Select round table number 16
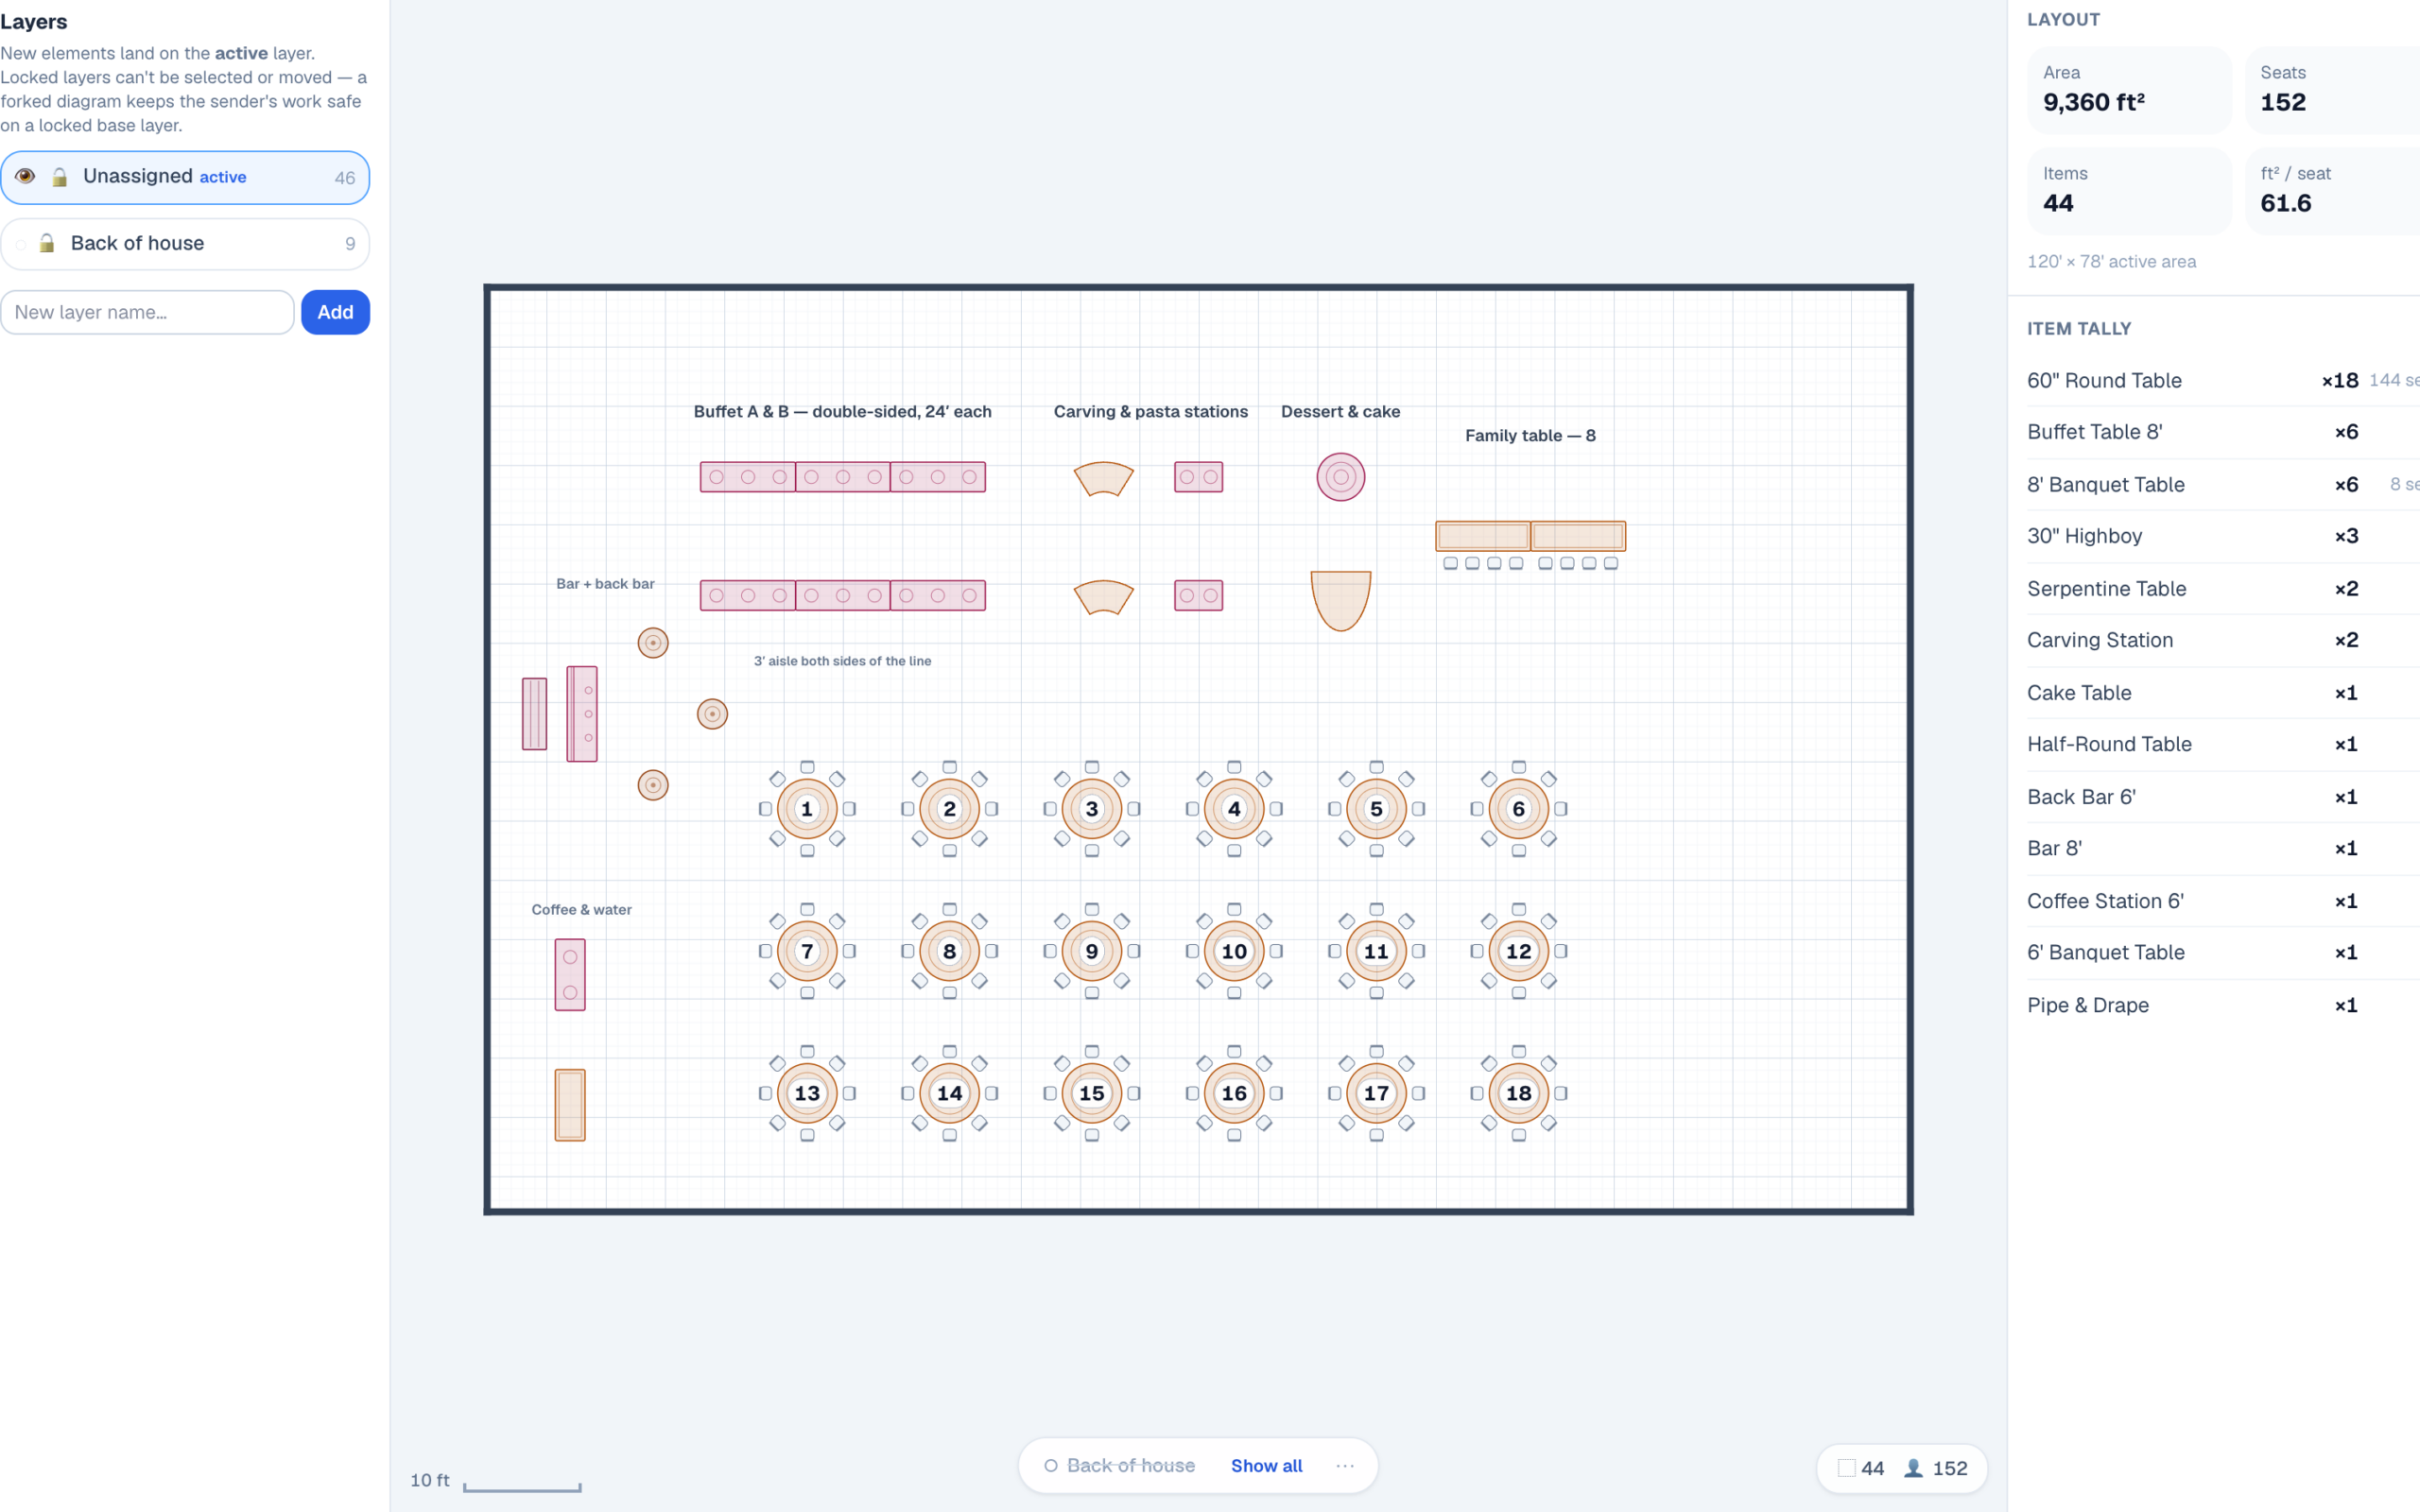Image resolution: width=2420 pixels, height=1512 pixels. 1234,1093
